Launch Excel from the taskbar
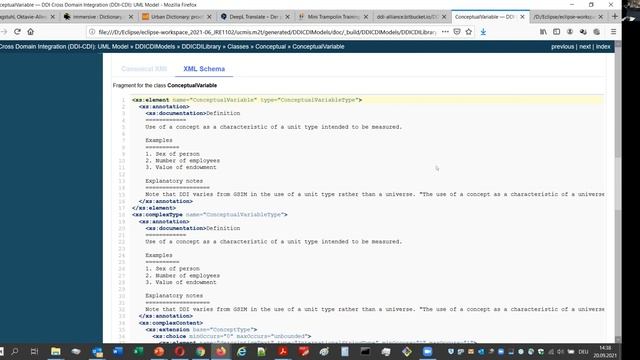The image size is (640, 360). 139,351
